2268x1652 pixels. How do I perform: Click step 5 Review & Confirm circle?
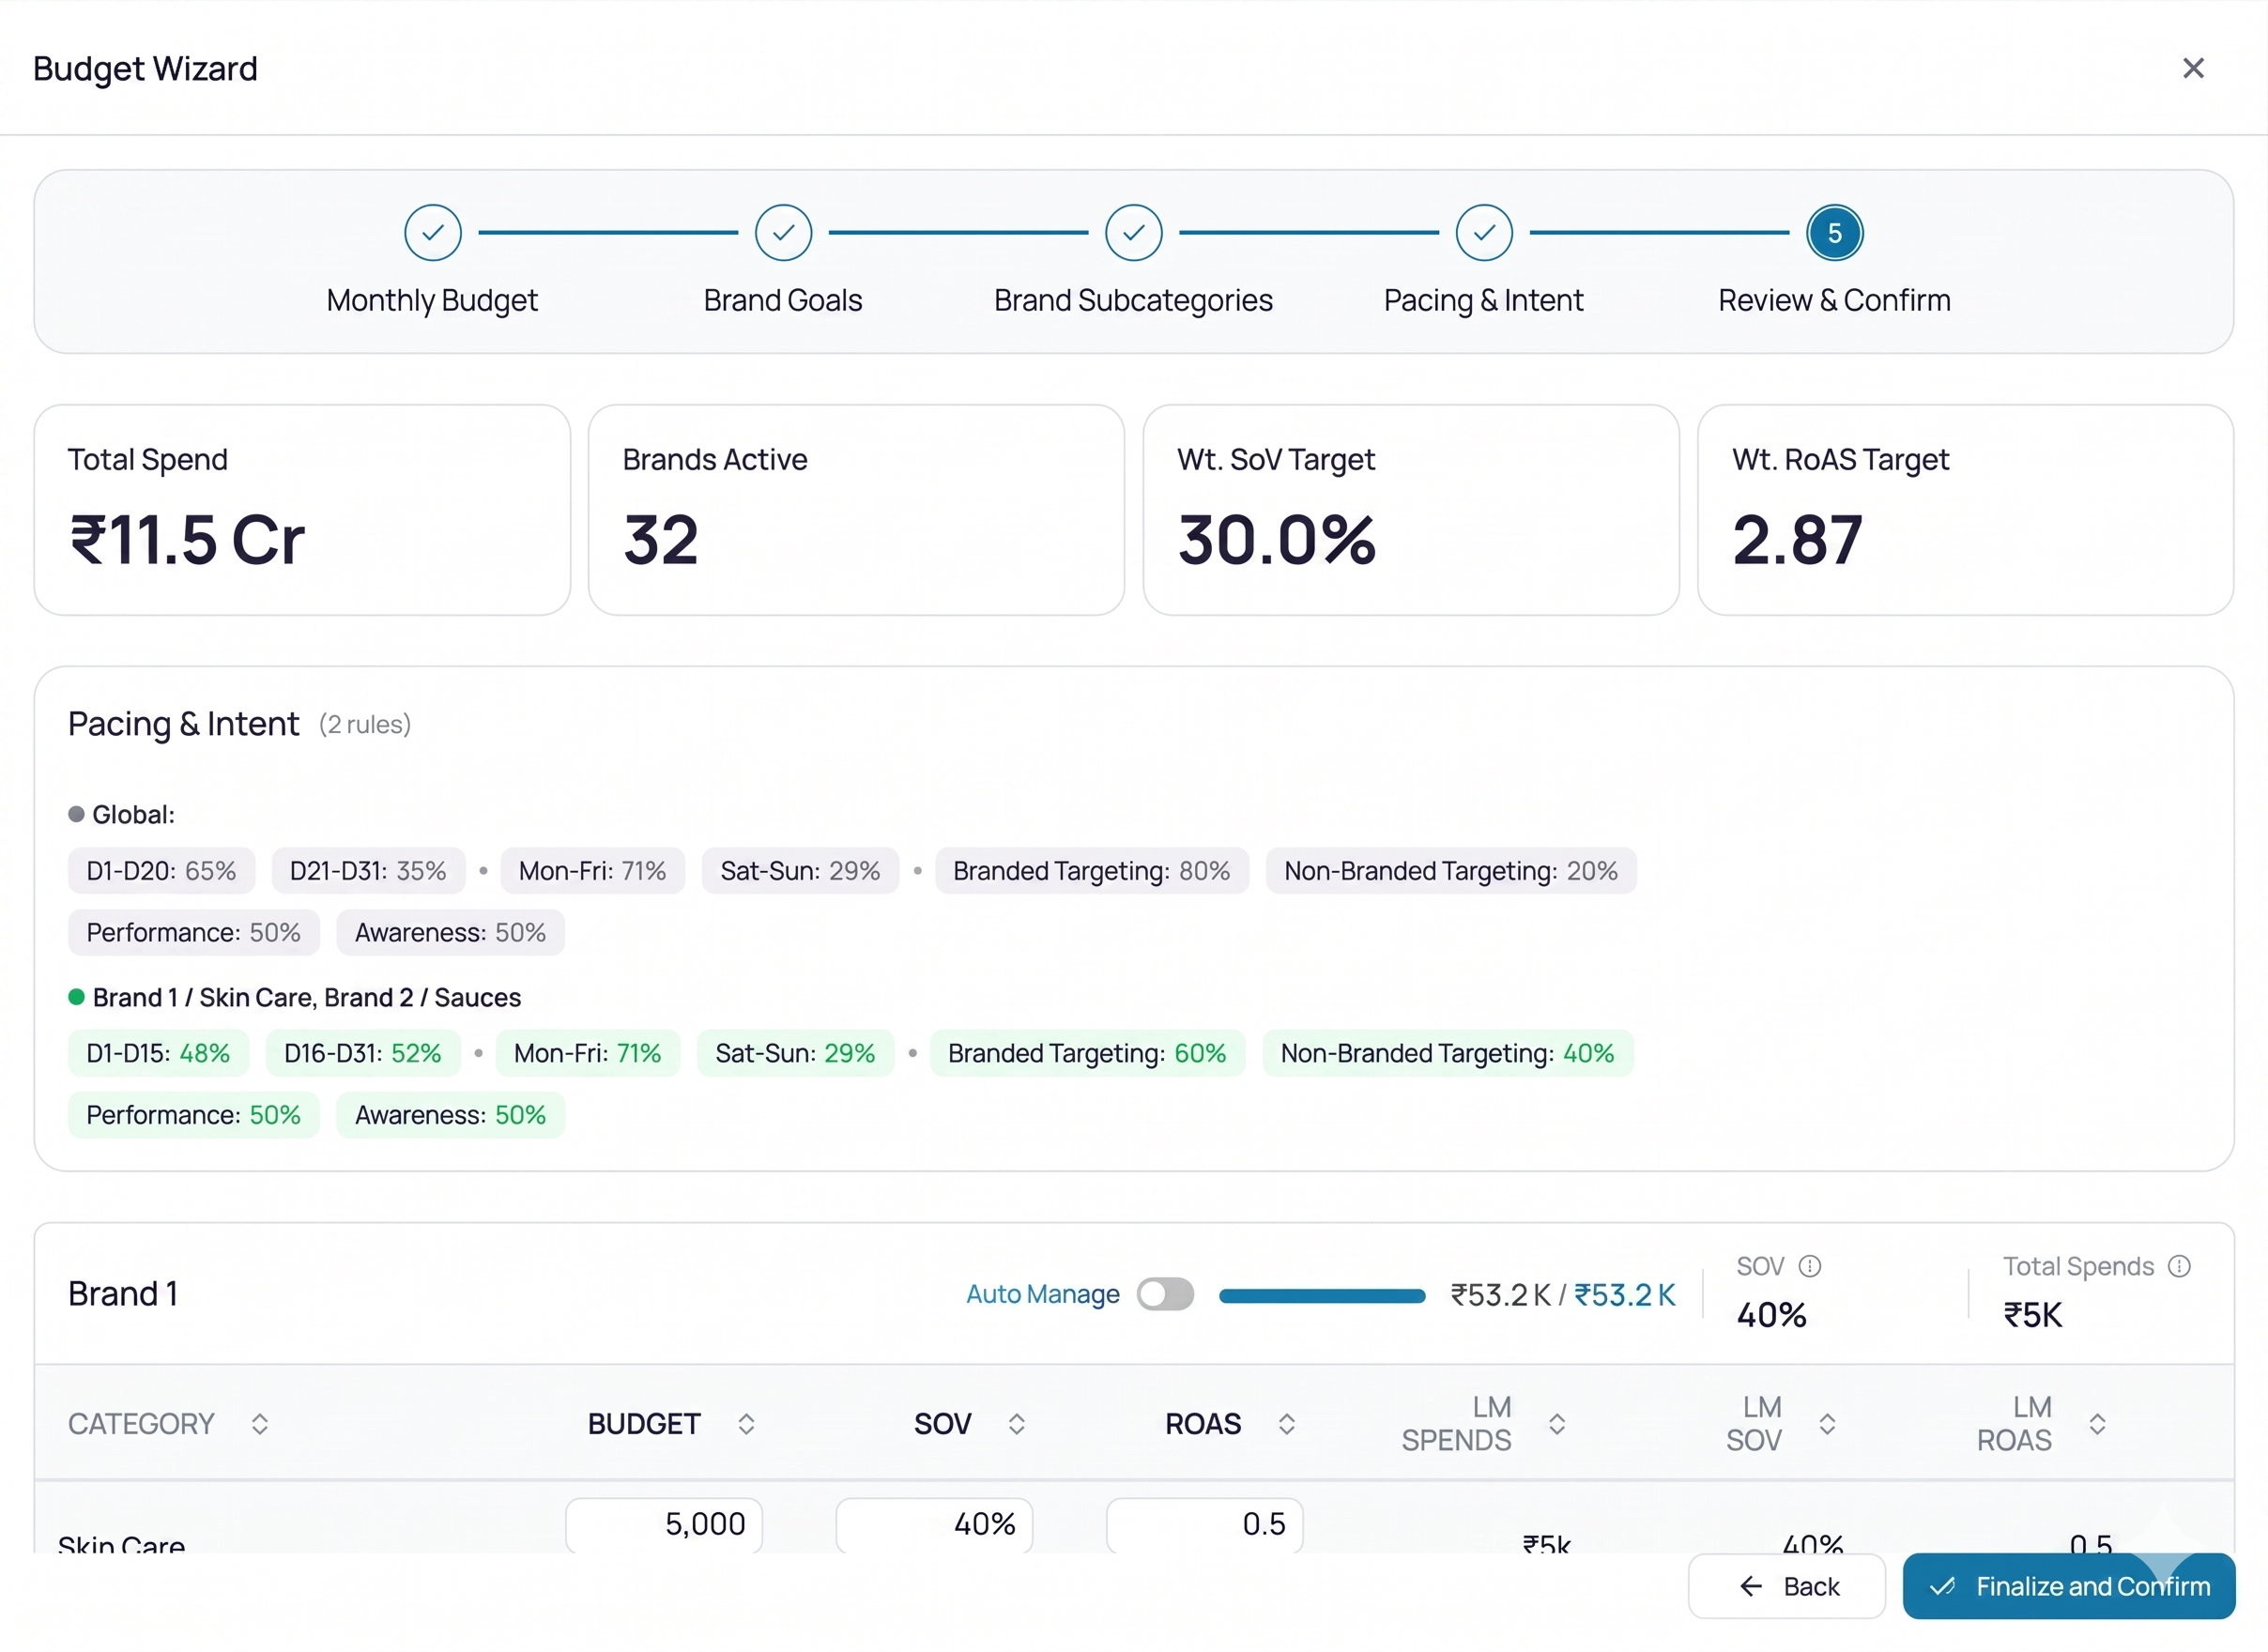tap(1834, 233)
